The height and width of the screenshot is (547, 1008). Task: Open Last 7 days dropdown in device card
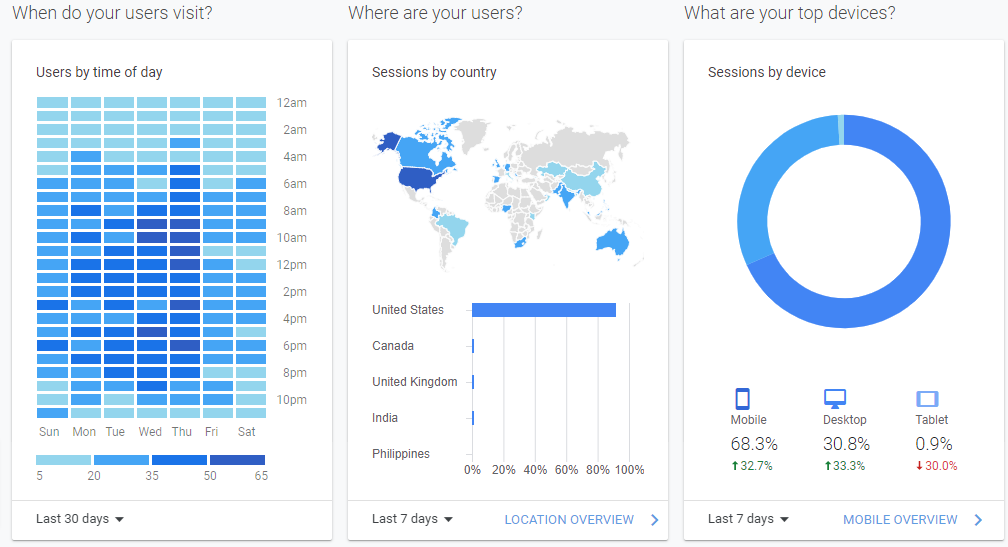(748, 519)
